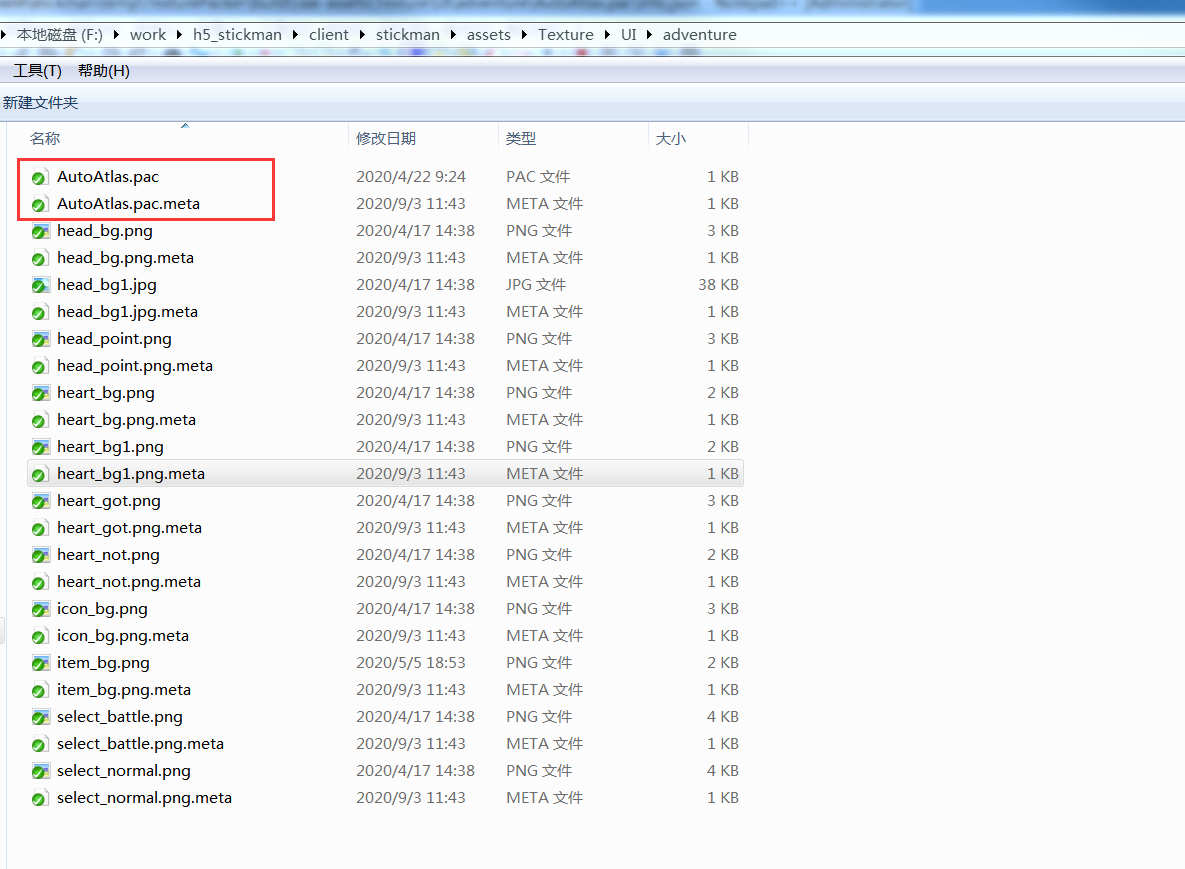This screenshot has width=1185, height=869.
Task: Open the 工具(T) menu
Action: (38, 71)
